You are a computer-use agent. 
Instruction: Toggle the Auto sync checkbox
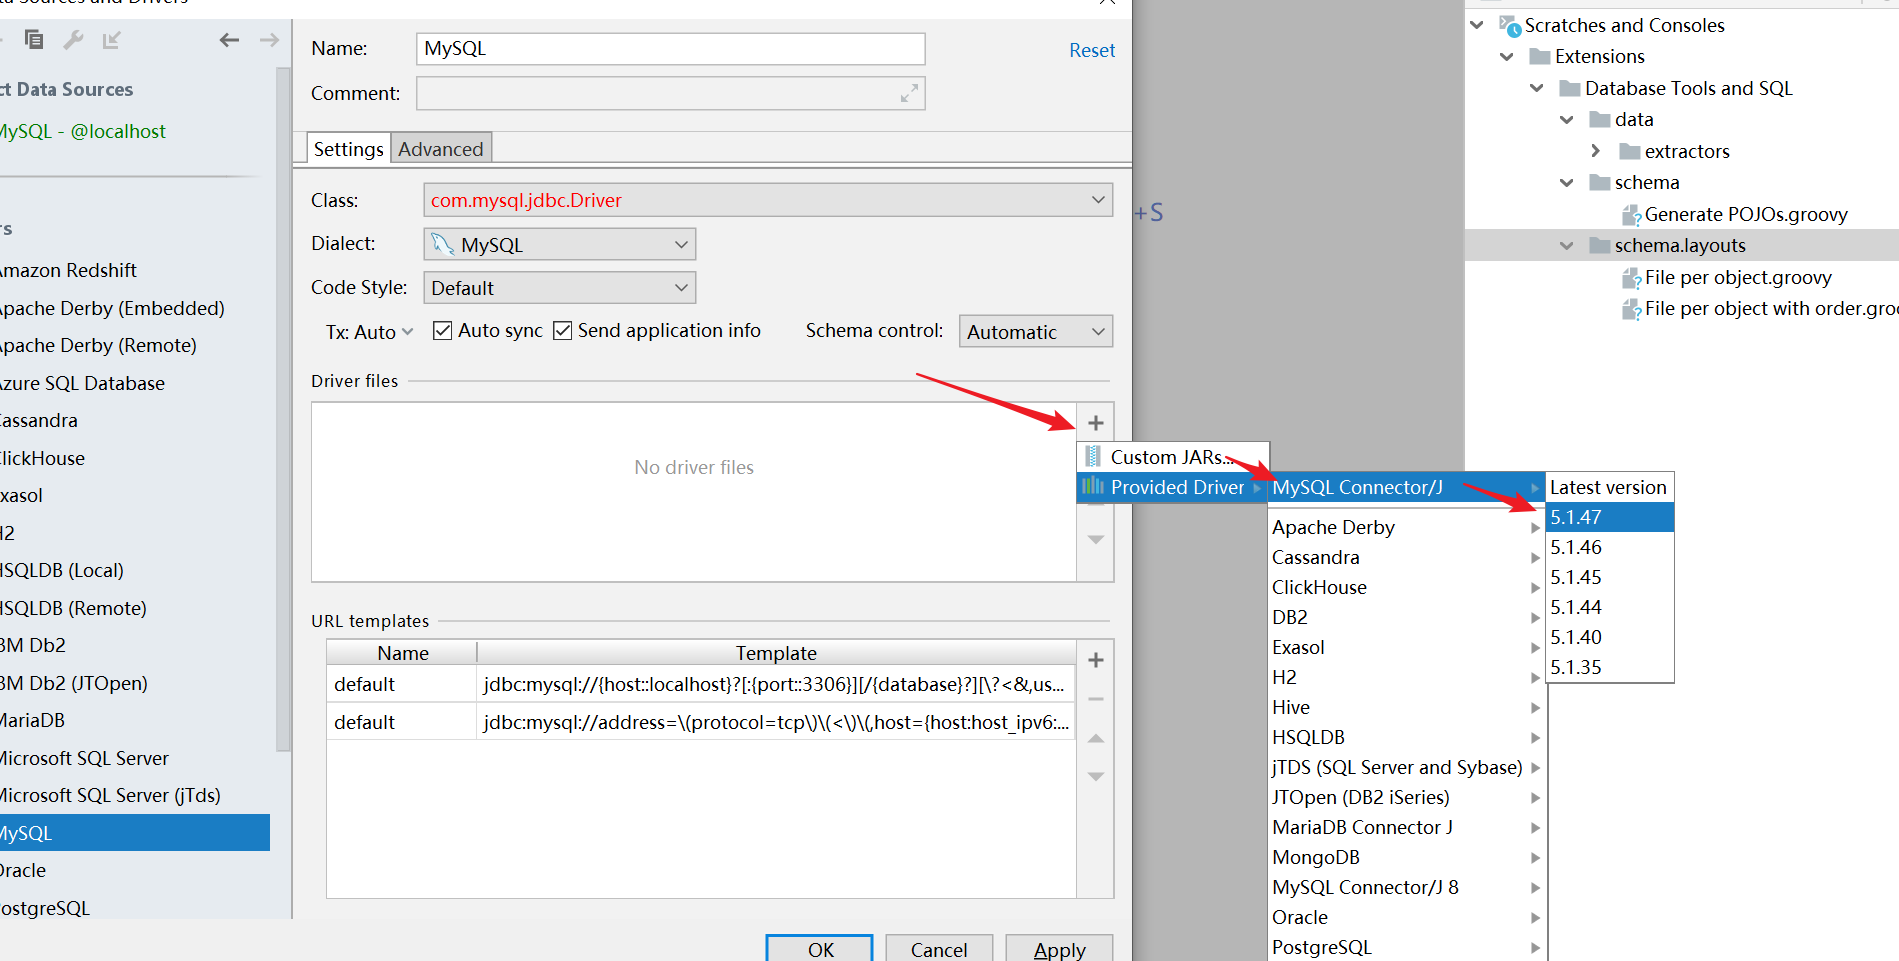[442, 330]
